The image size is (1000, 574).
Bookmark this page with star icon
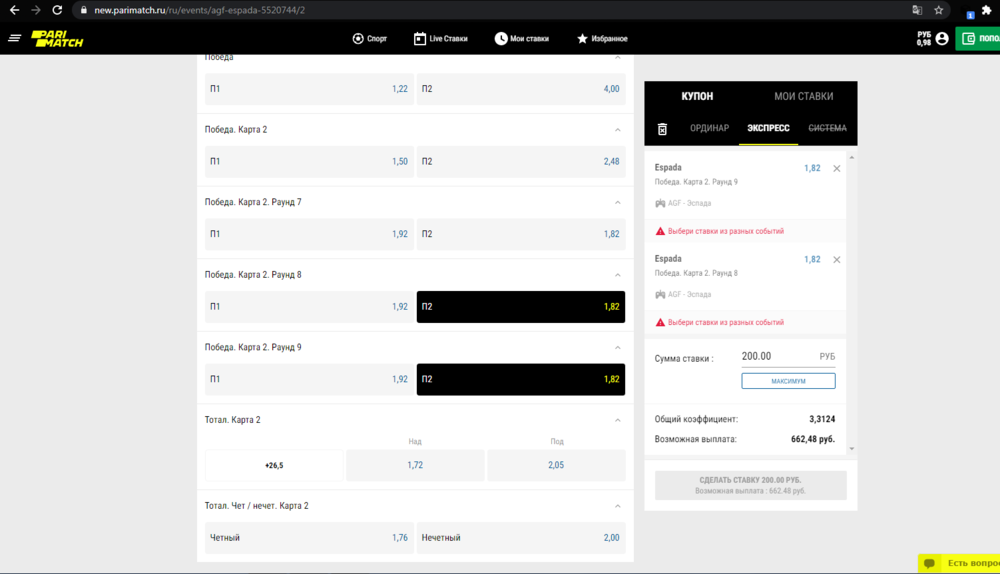point(939,10)
